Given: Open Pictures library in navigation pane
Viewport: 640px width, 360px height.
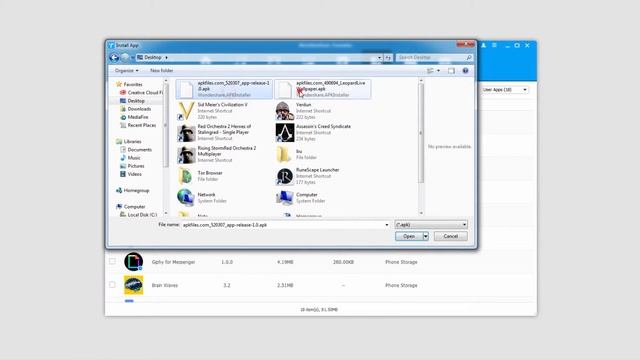Looking at the screenshot, I should (x=132, y=166).
